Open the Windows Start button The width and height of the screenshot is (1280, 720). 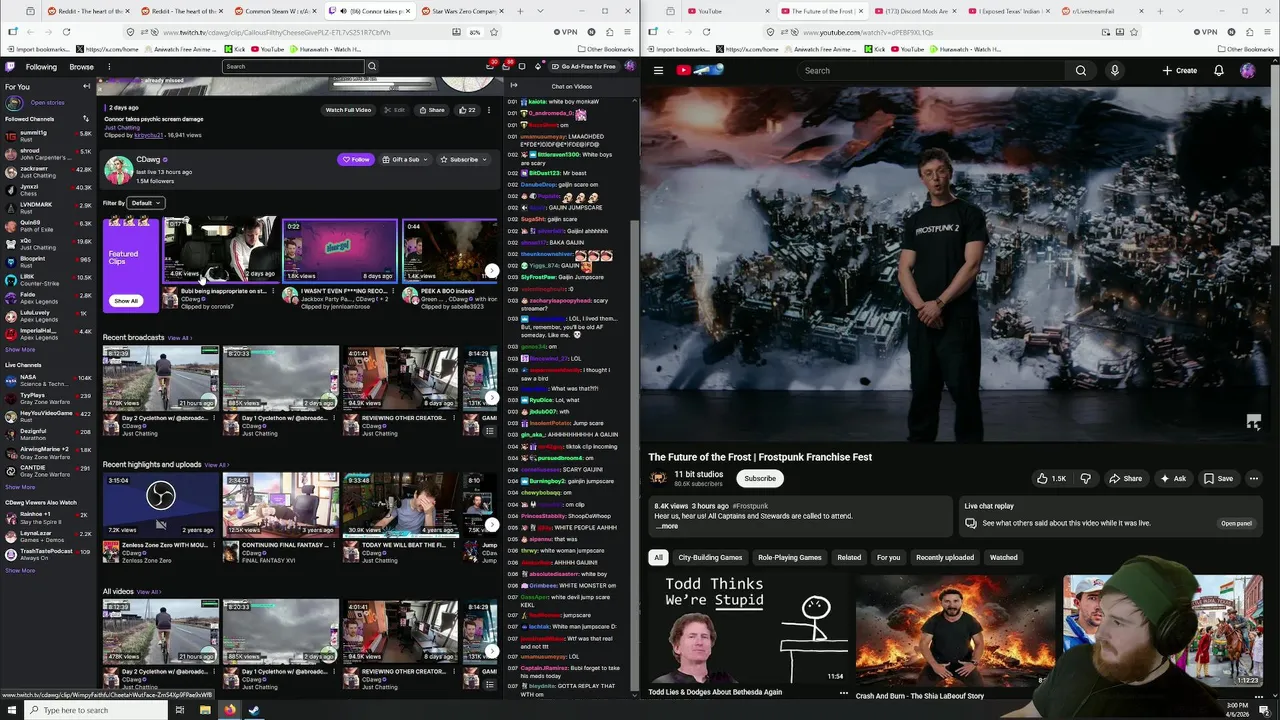[x=11, y=710]
